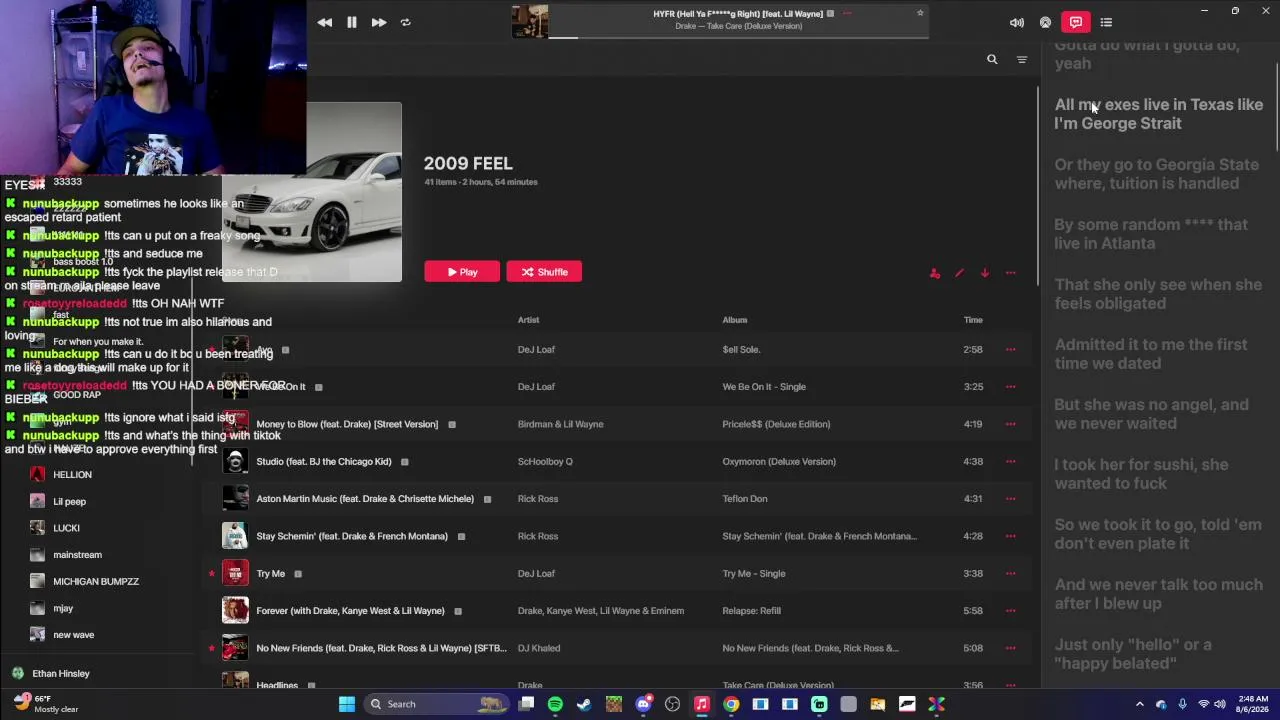Jump to lyric 'Admitted it to me the first time'
The width and height of the screenshot is (1280, 720).
point(1151,354)
